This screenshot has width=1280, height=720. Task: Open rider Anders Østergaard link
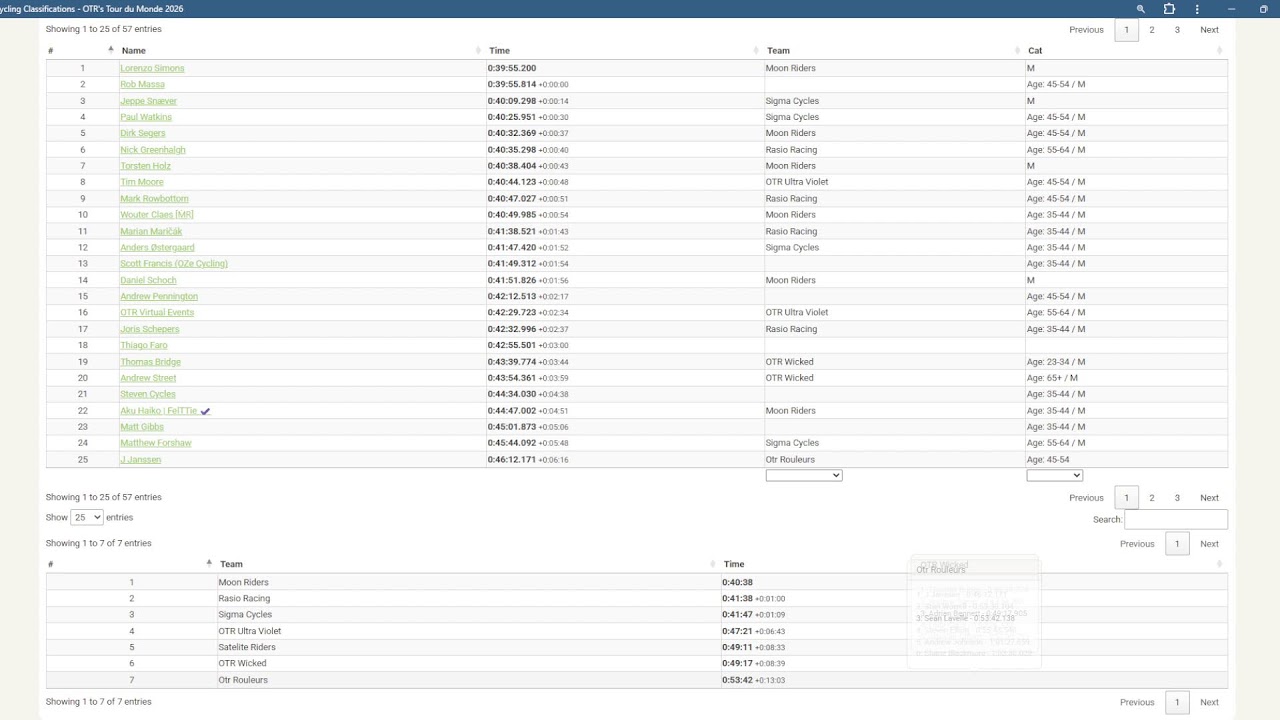(x=157, y=248)
